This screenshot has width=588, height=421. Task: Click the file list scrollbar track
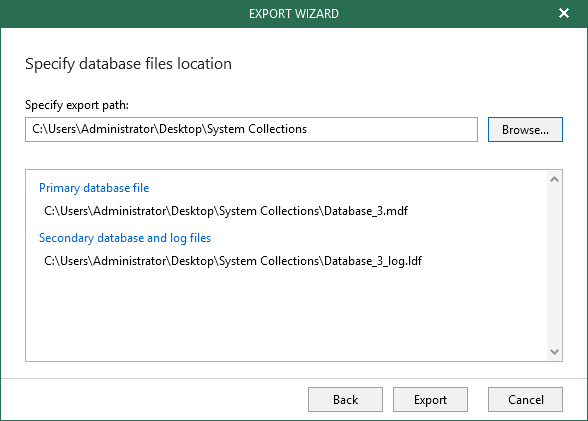(x=554, y=265)
